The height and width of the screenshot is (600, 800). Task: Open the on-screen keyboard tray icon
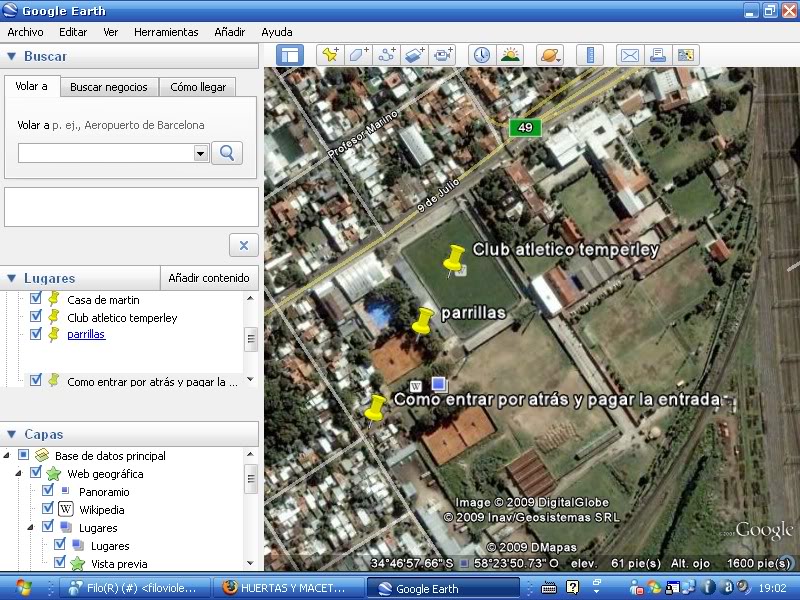pos(549,588)
